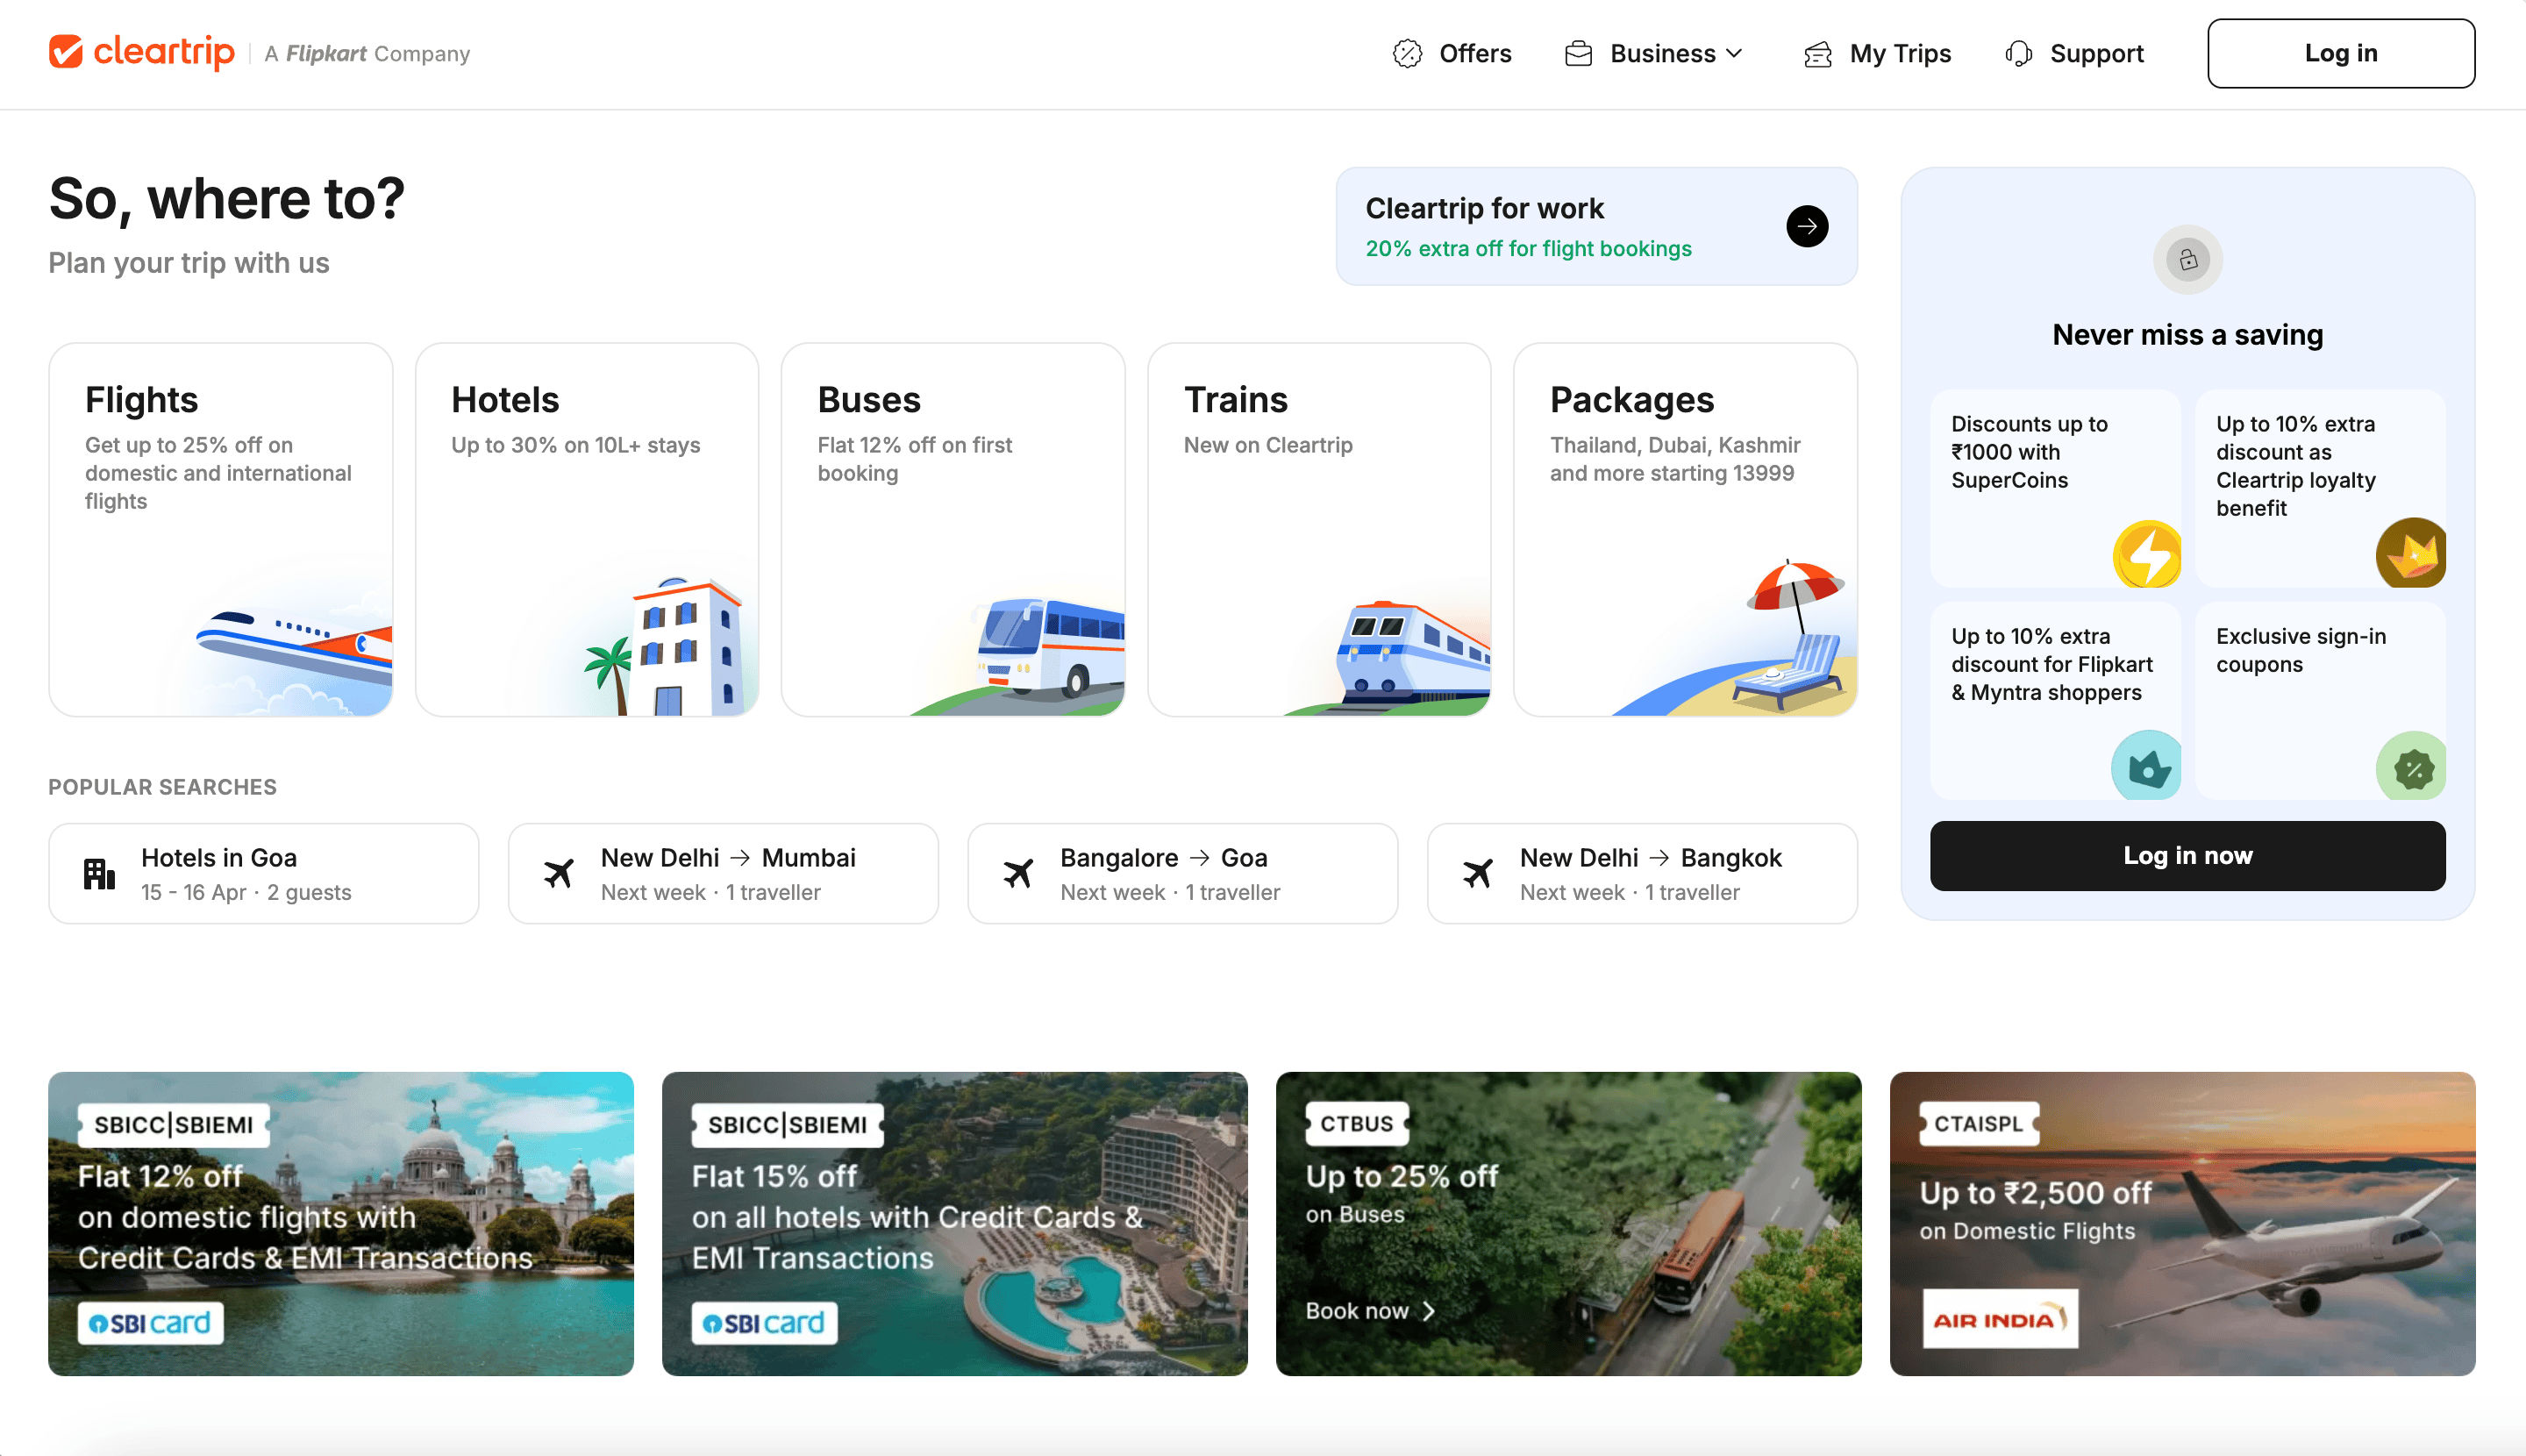2526x1456 pixels.
Task: Open the Flights category card
Action: tap(220, 529)
